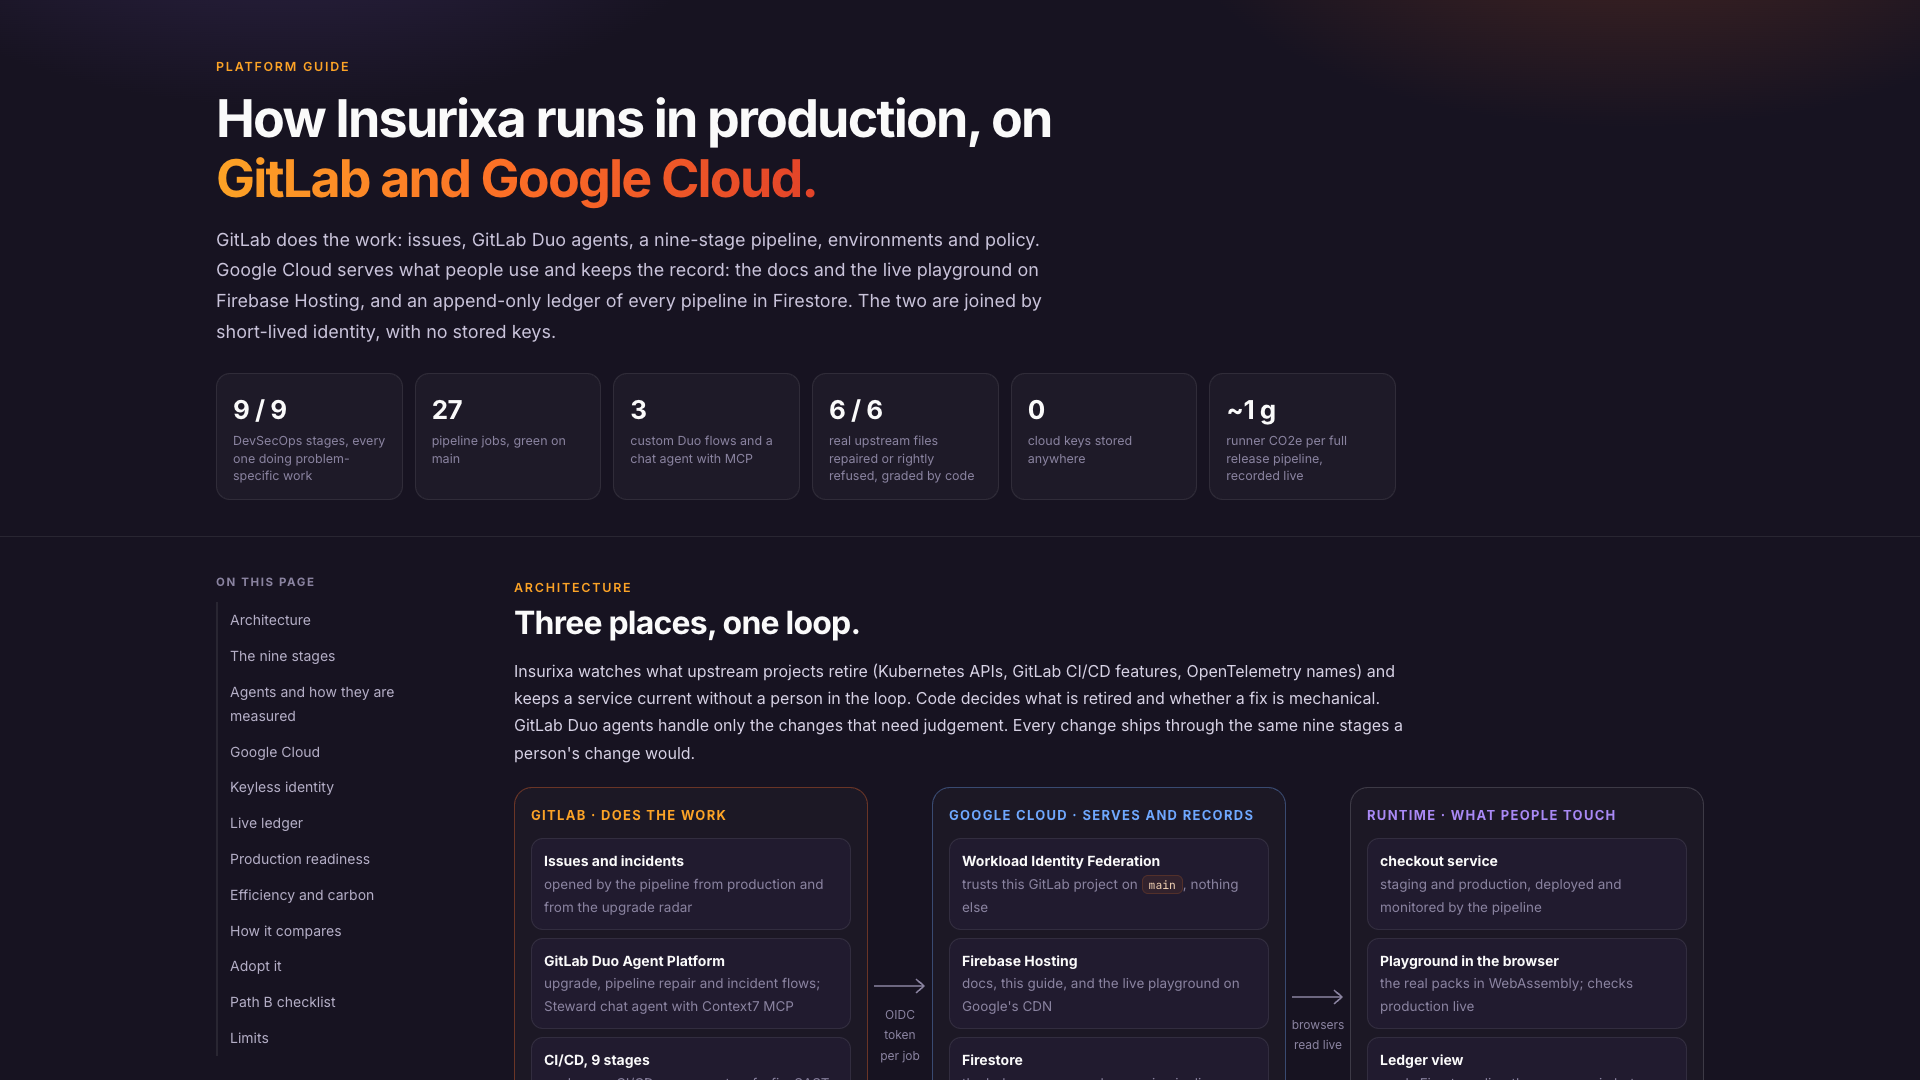
Task: Jump to the Limits section link
Action: [x=249, y=1038]
